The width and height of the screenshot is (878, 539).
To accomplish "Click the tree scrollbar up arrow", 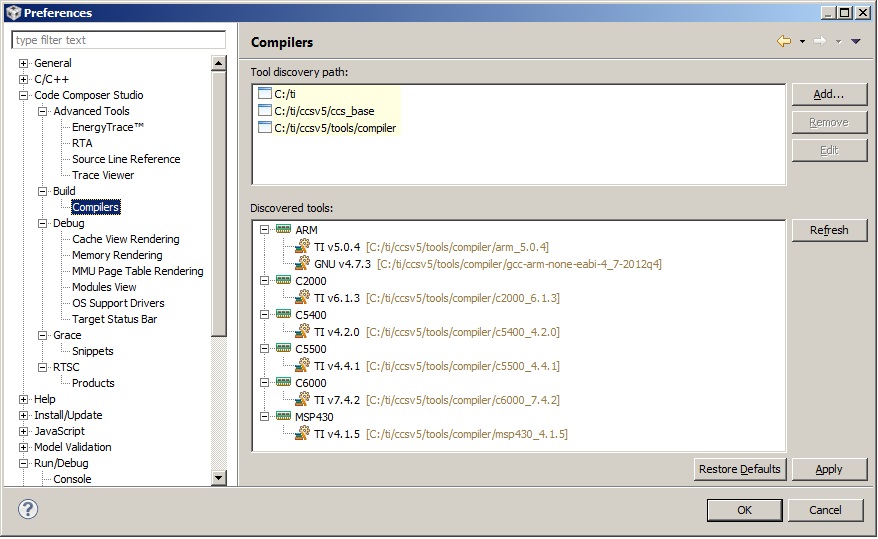I will coord(218,63).
